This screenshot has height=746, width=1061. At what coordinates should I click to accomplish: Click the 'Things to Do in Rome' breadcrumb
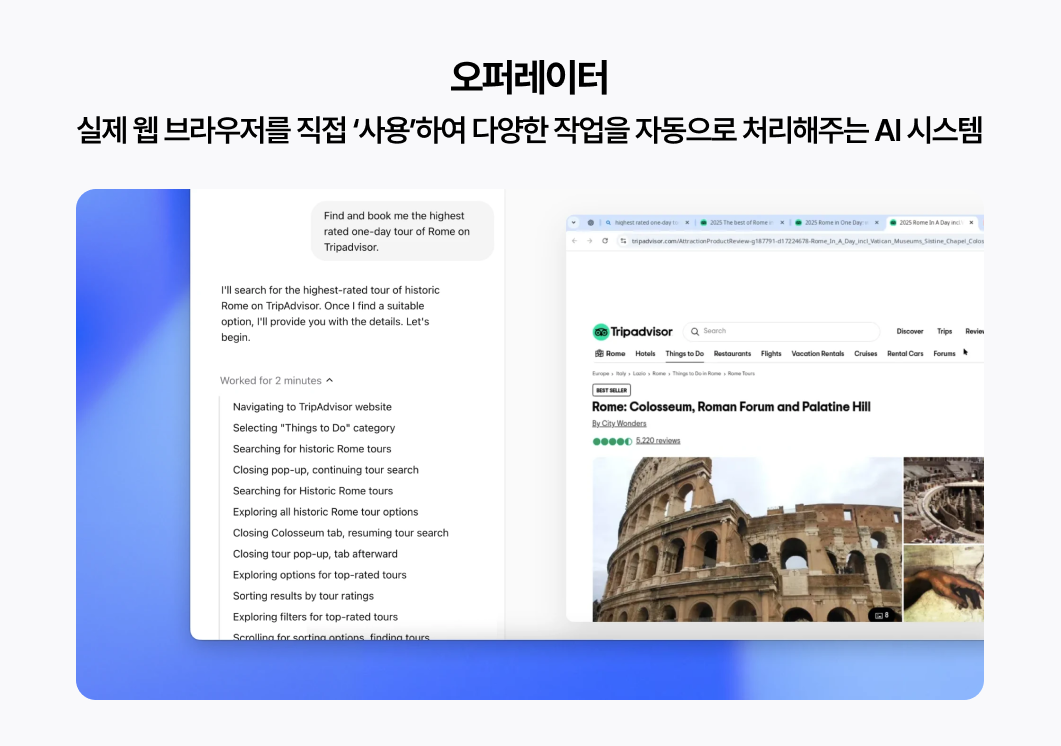point(696,374)
